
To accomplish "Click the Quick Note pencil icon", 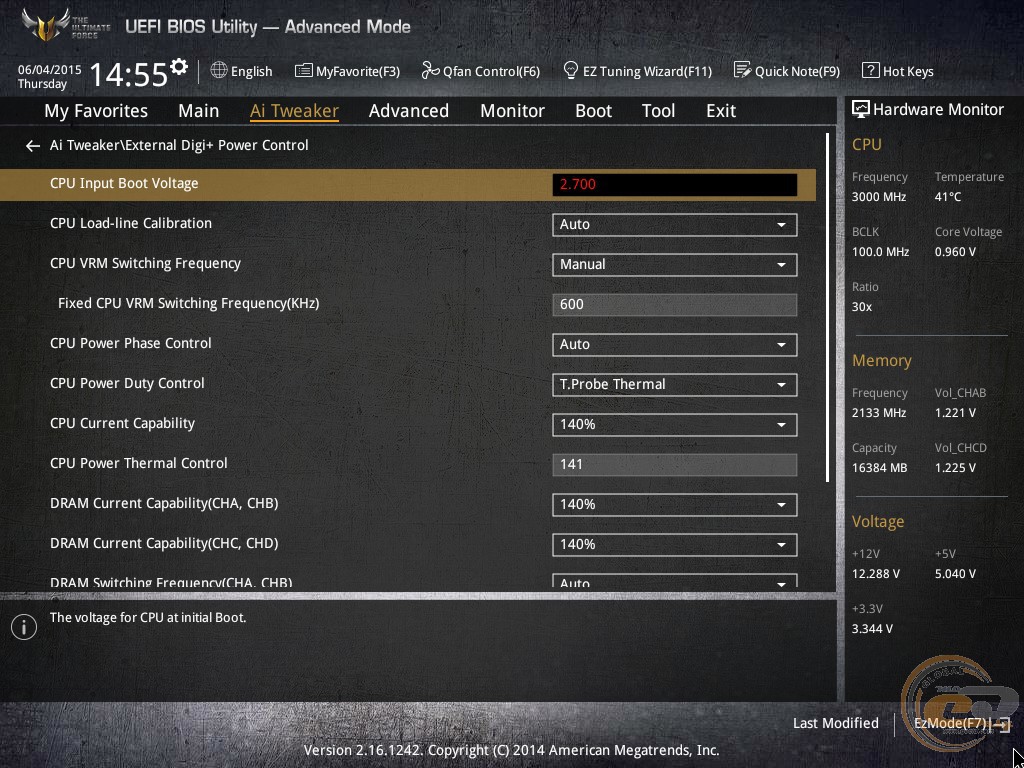I will [743, 71].
